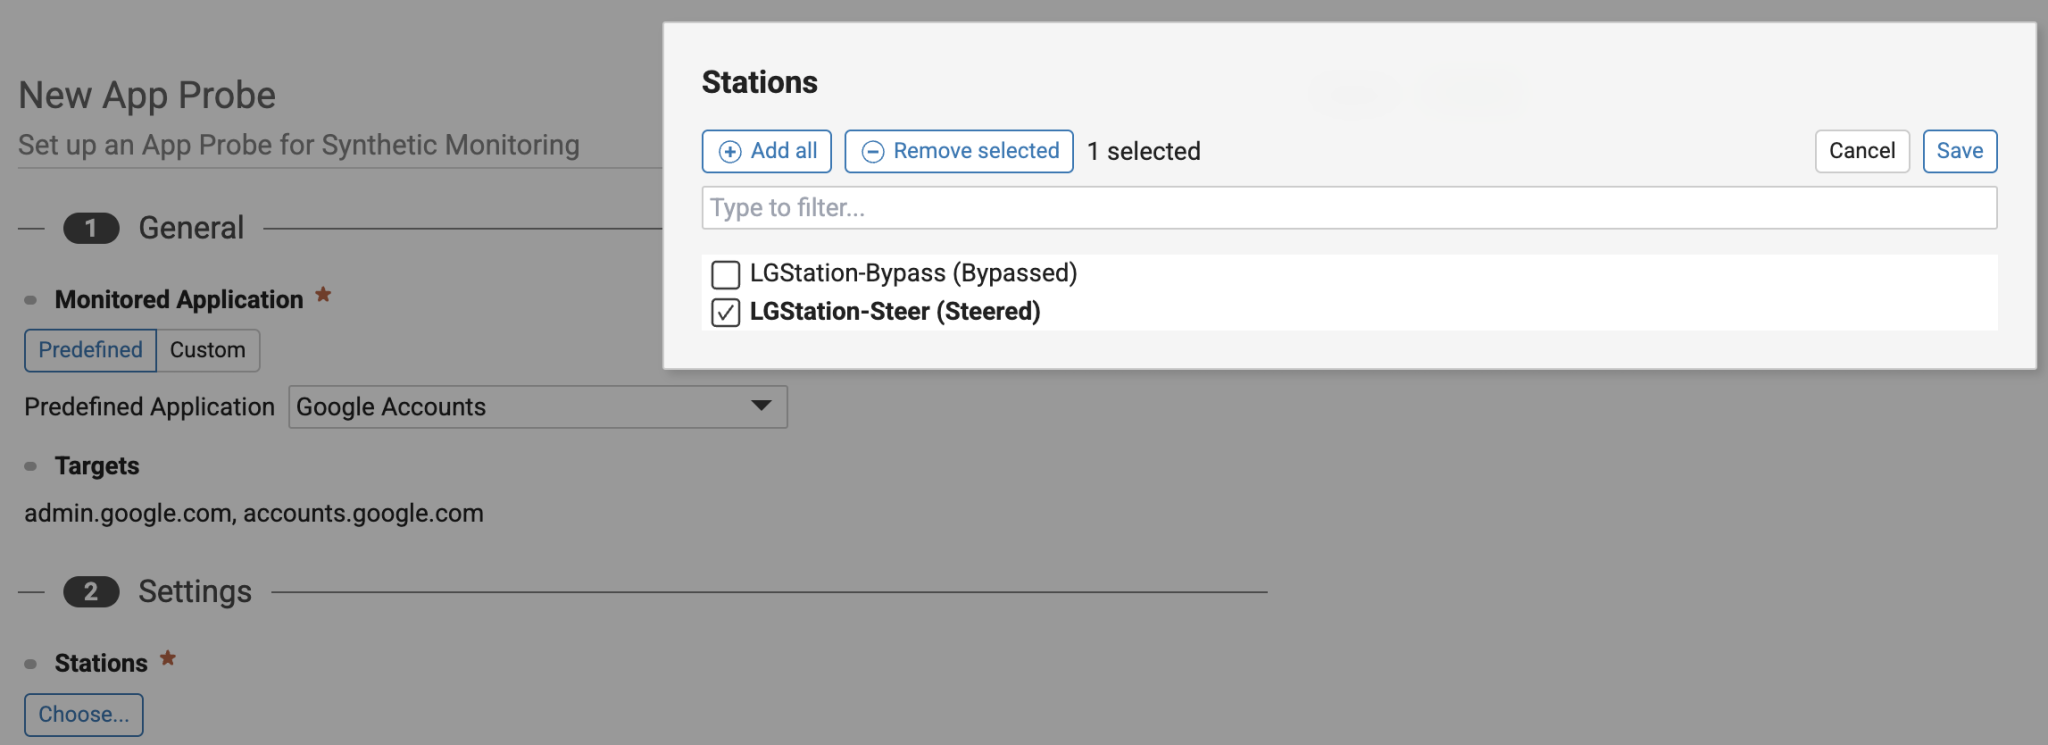Uncheck the LGStation-Steer checkbox
2048x745 pixels.
click(x=725, y=313)
